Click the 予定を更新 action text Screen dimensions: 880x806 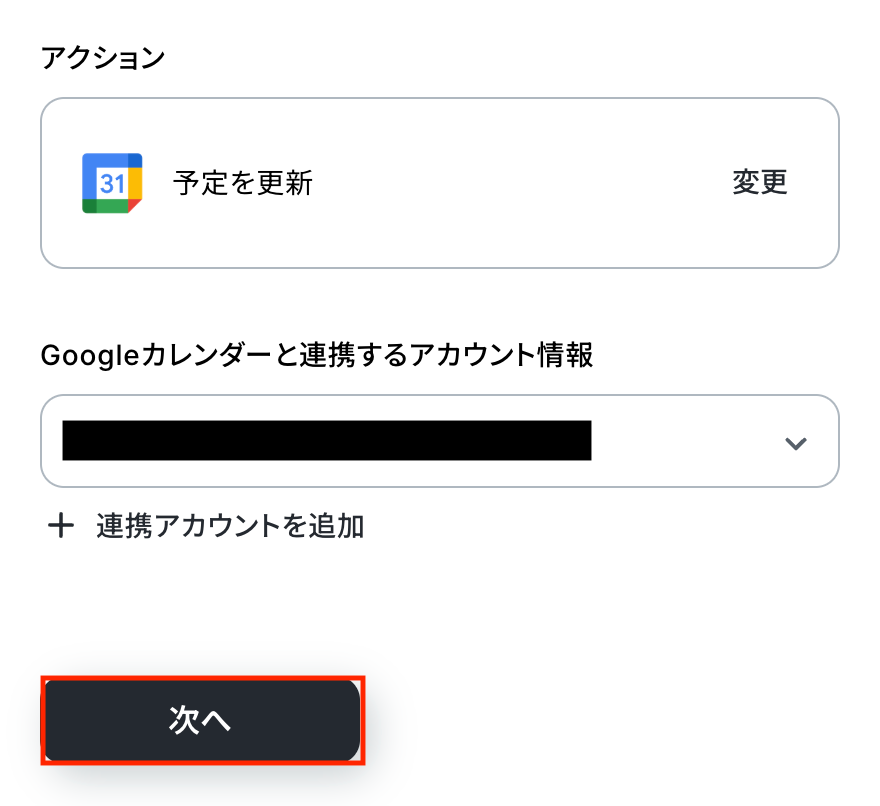click(243, 183)
